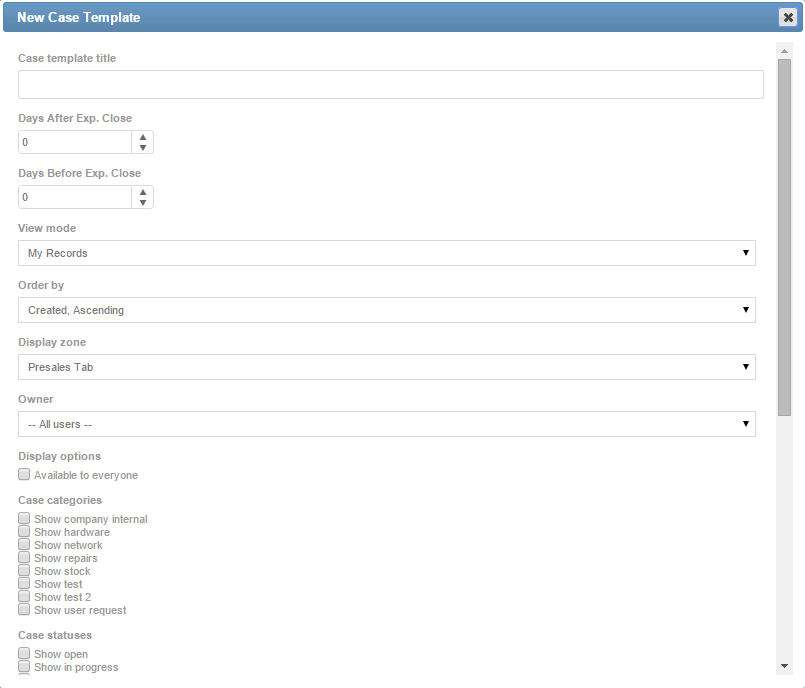This screenshot has width=805, height=688.
Task: Click the Case template title field
Action: click(391, 85)
